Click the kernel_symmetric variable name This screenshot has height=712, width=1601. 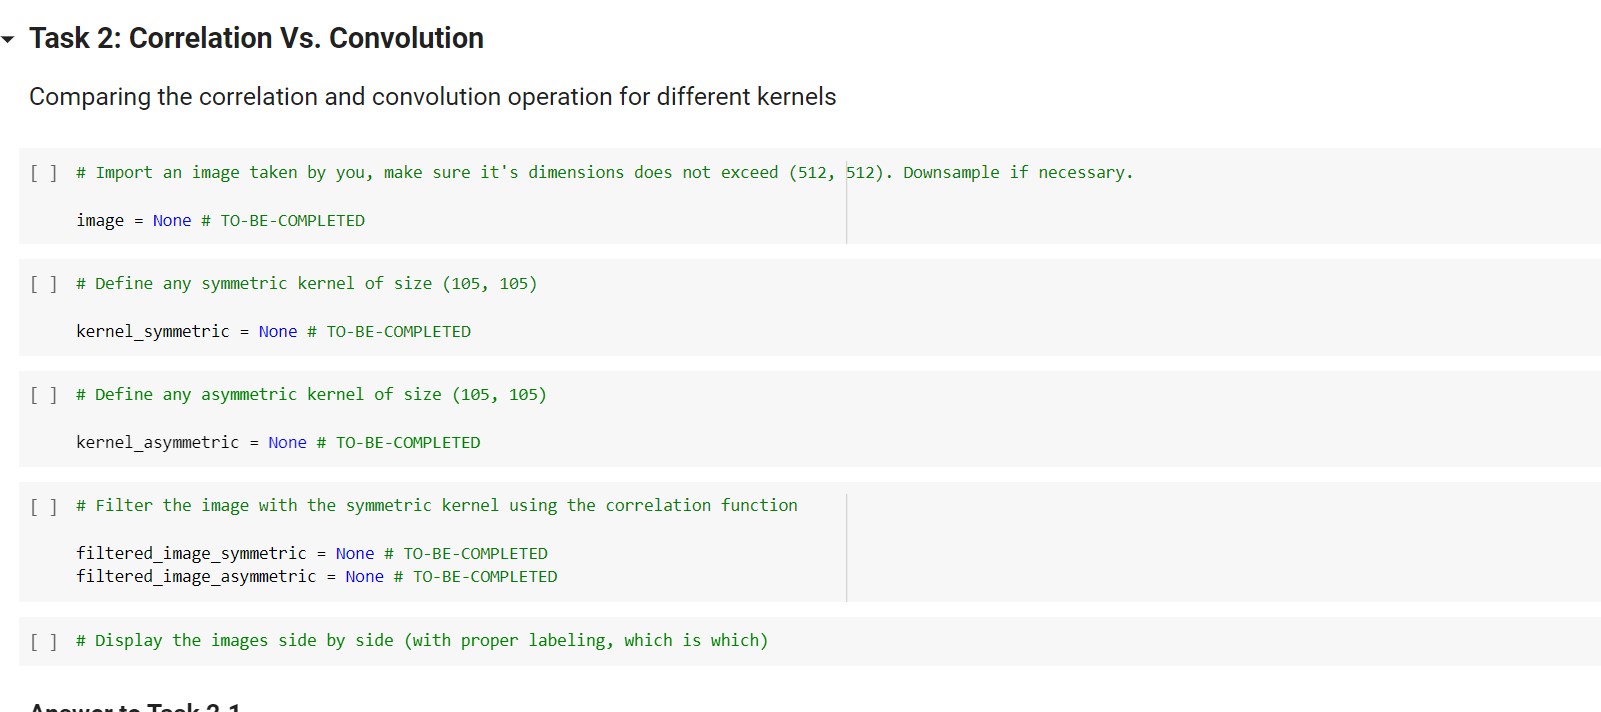(152, 331)
